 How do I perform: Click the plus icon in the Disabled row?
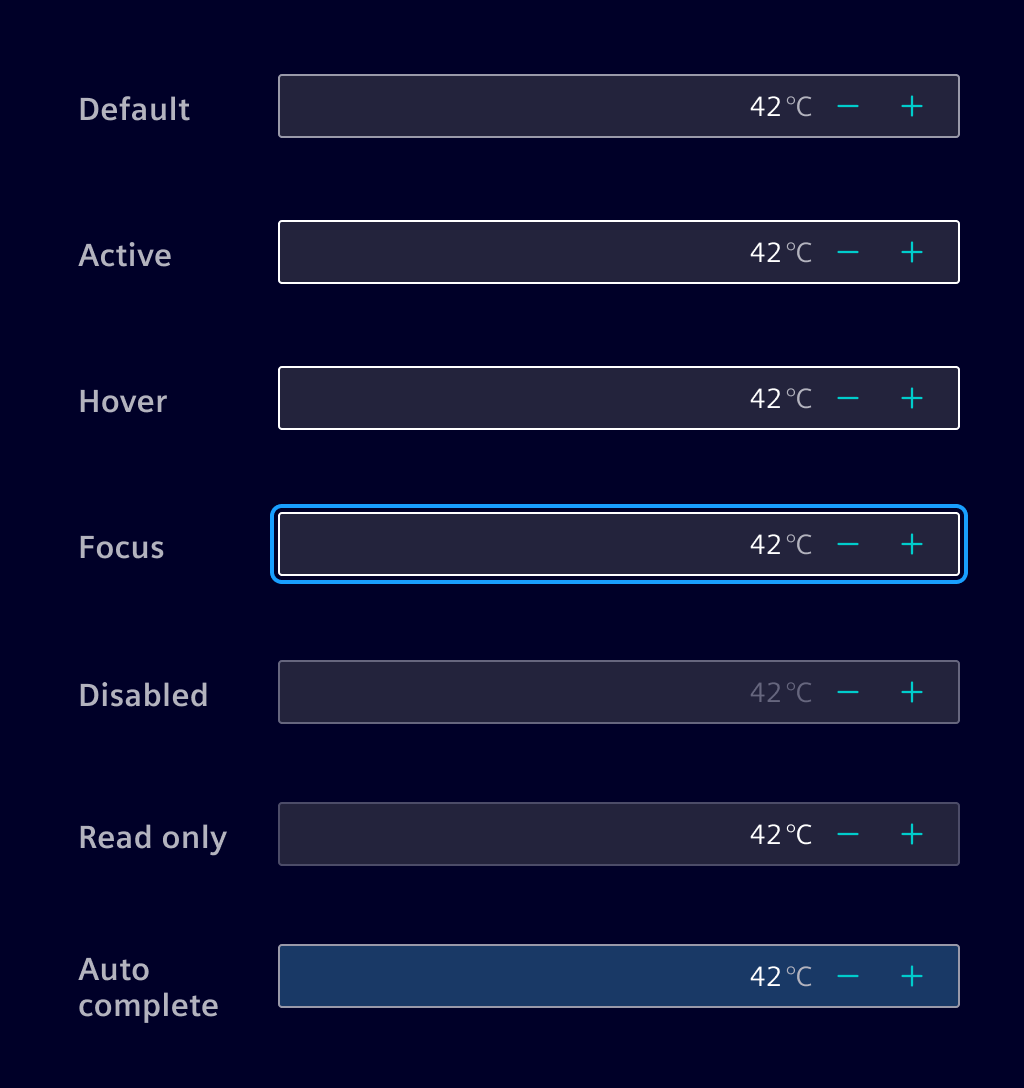click(x=911, y=691)
